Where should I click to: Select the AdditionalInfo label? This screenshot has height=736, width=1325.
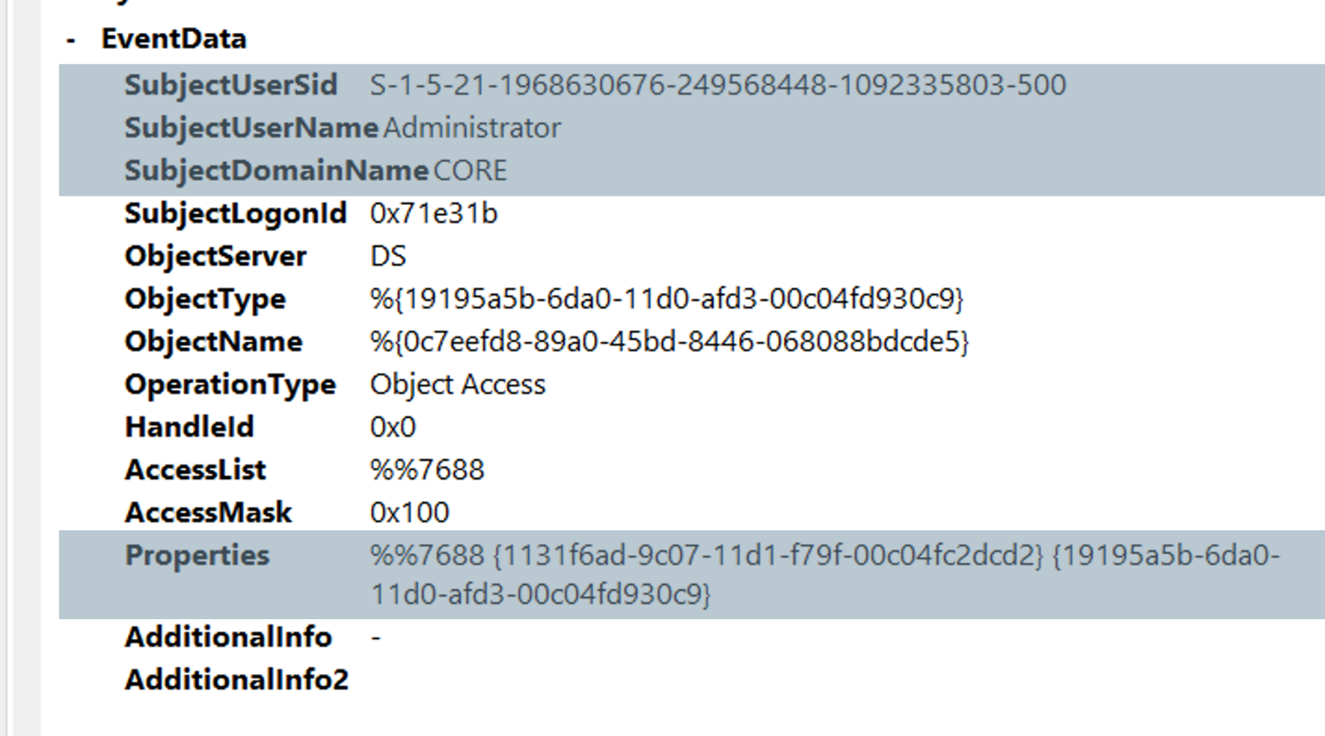click(x=228, y=637)
